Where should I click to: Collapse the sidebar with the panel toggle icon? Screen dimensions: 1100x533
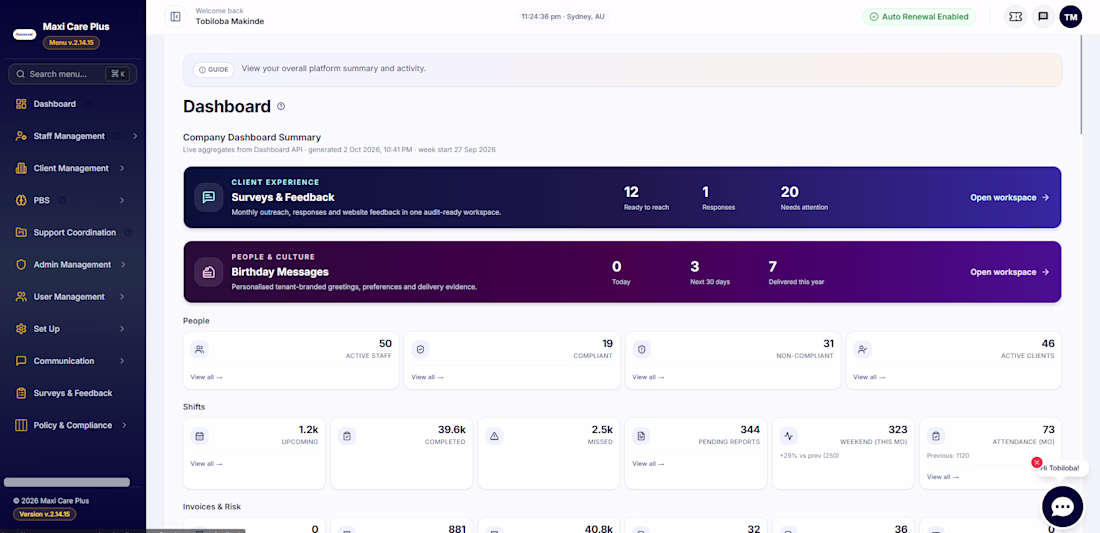click(175, 17)
